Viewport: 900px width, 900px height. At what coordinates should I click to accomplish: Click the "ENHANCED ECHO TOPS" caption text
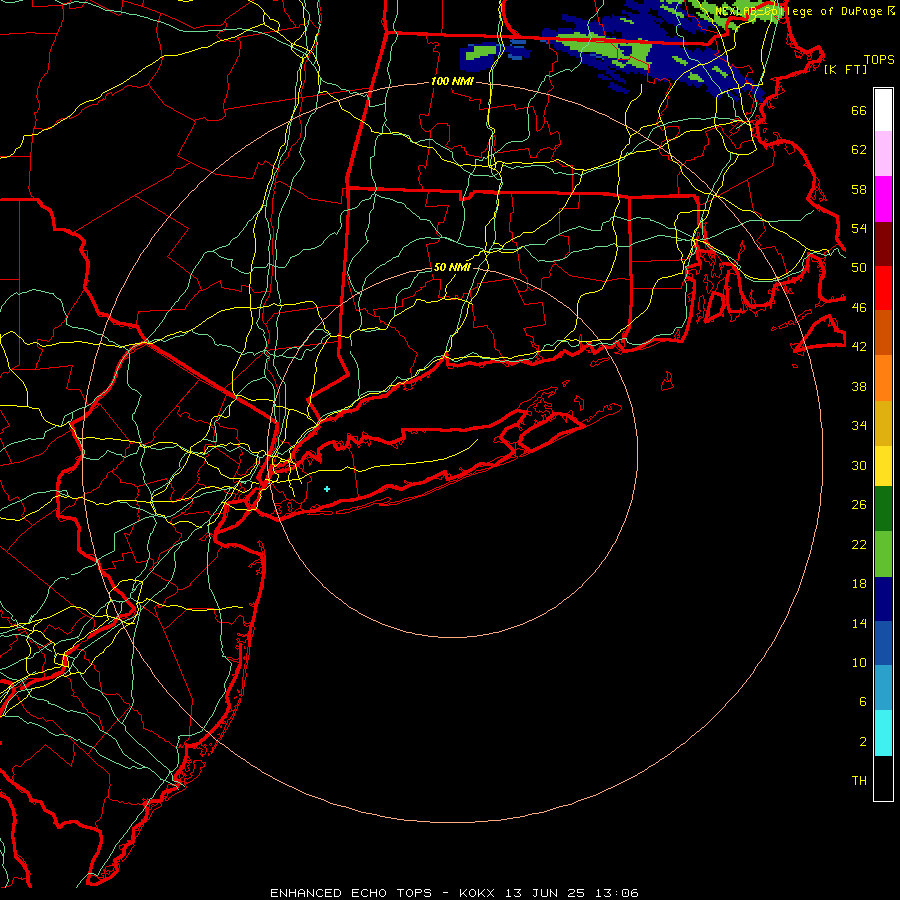coord(351,893)
